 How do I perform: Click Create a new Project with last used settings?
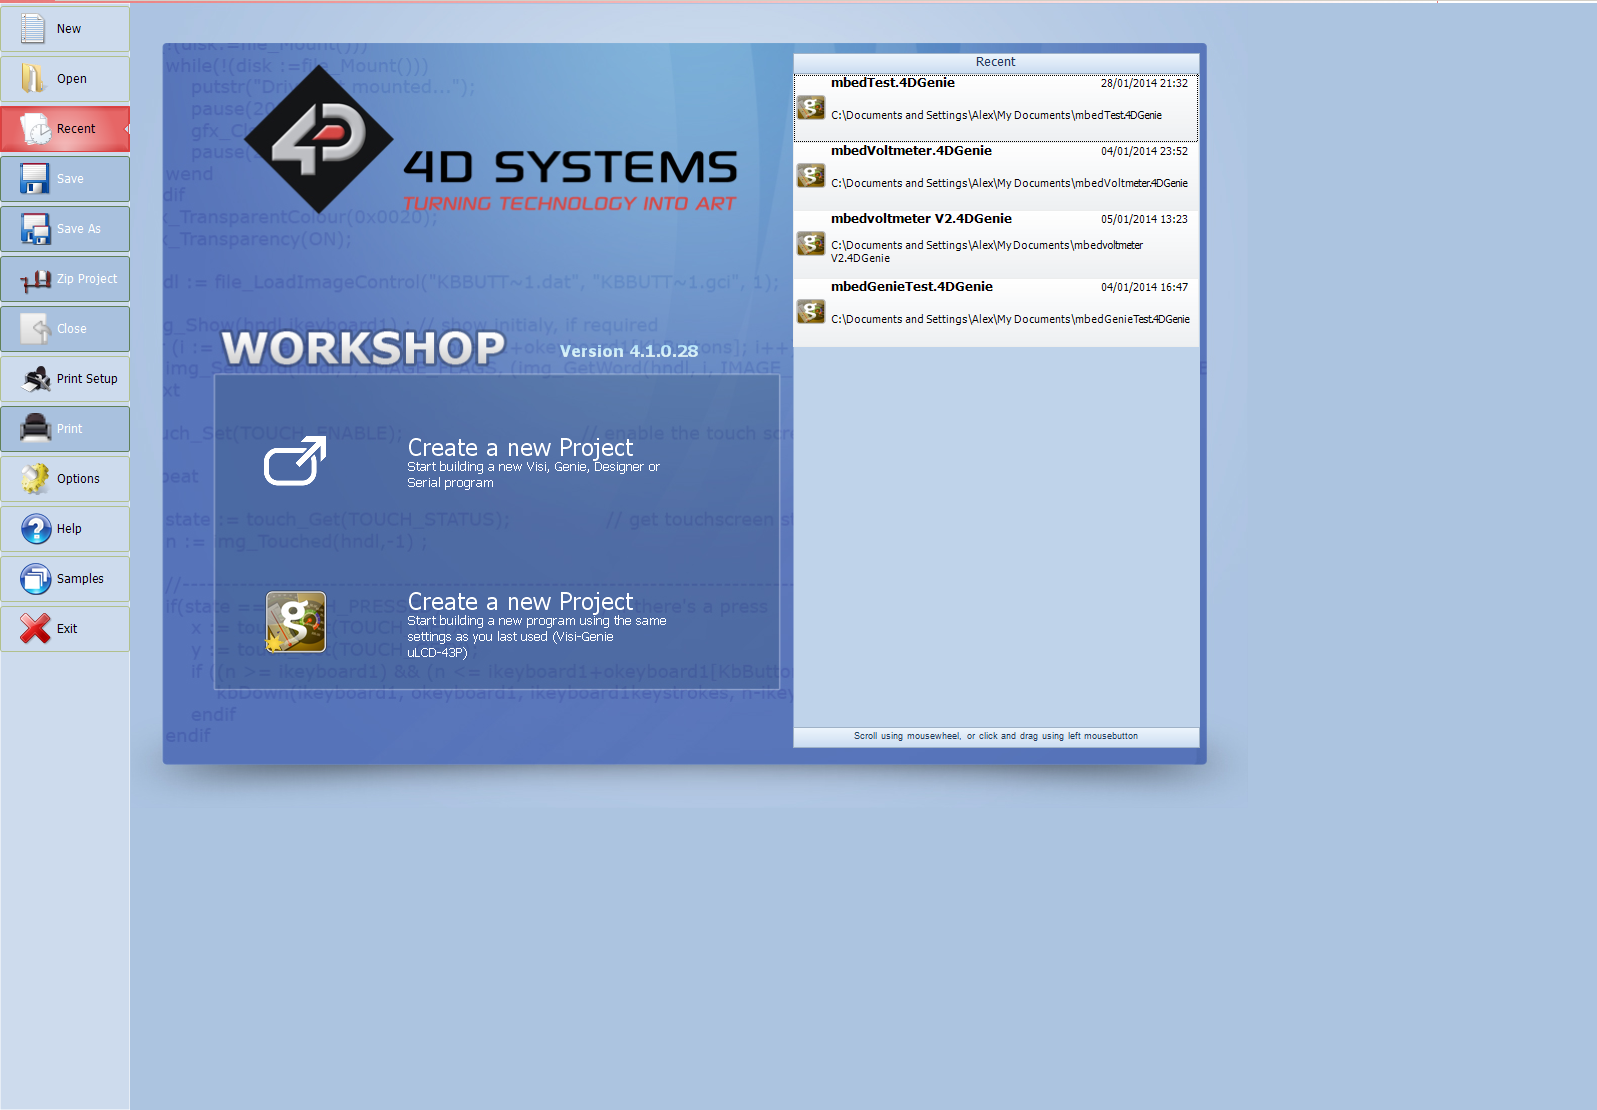[520, 601]
